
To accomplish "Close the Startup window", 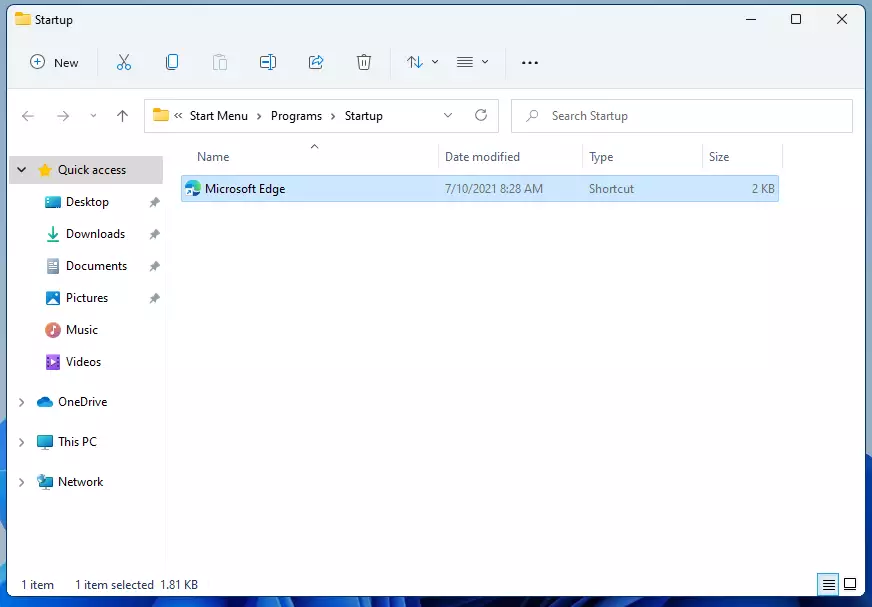I will (x=842, y=19).
